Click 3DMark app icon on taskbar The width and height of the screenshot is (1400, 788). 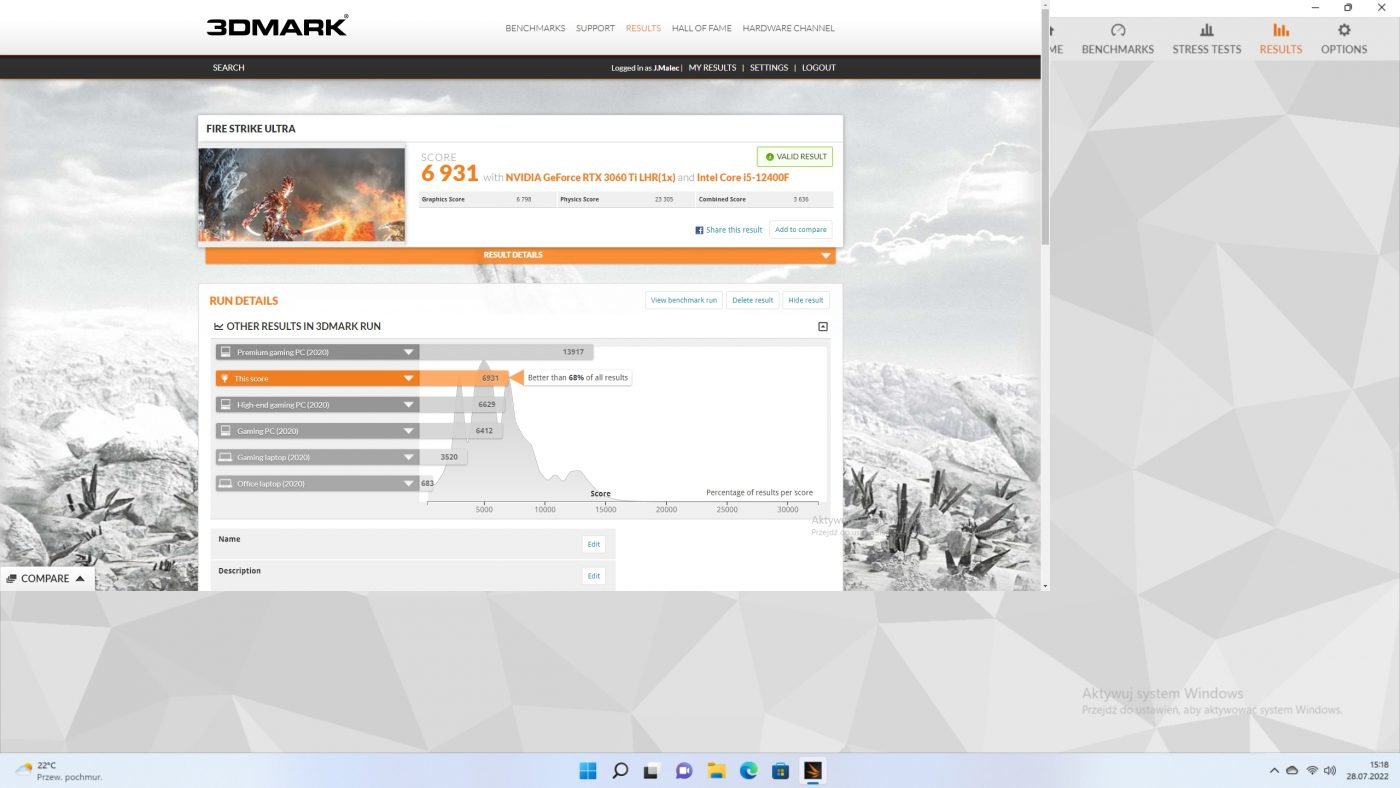tap(813, 771)
